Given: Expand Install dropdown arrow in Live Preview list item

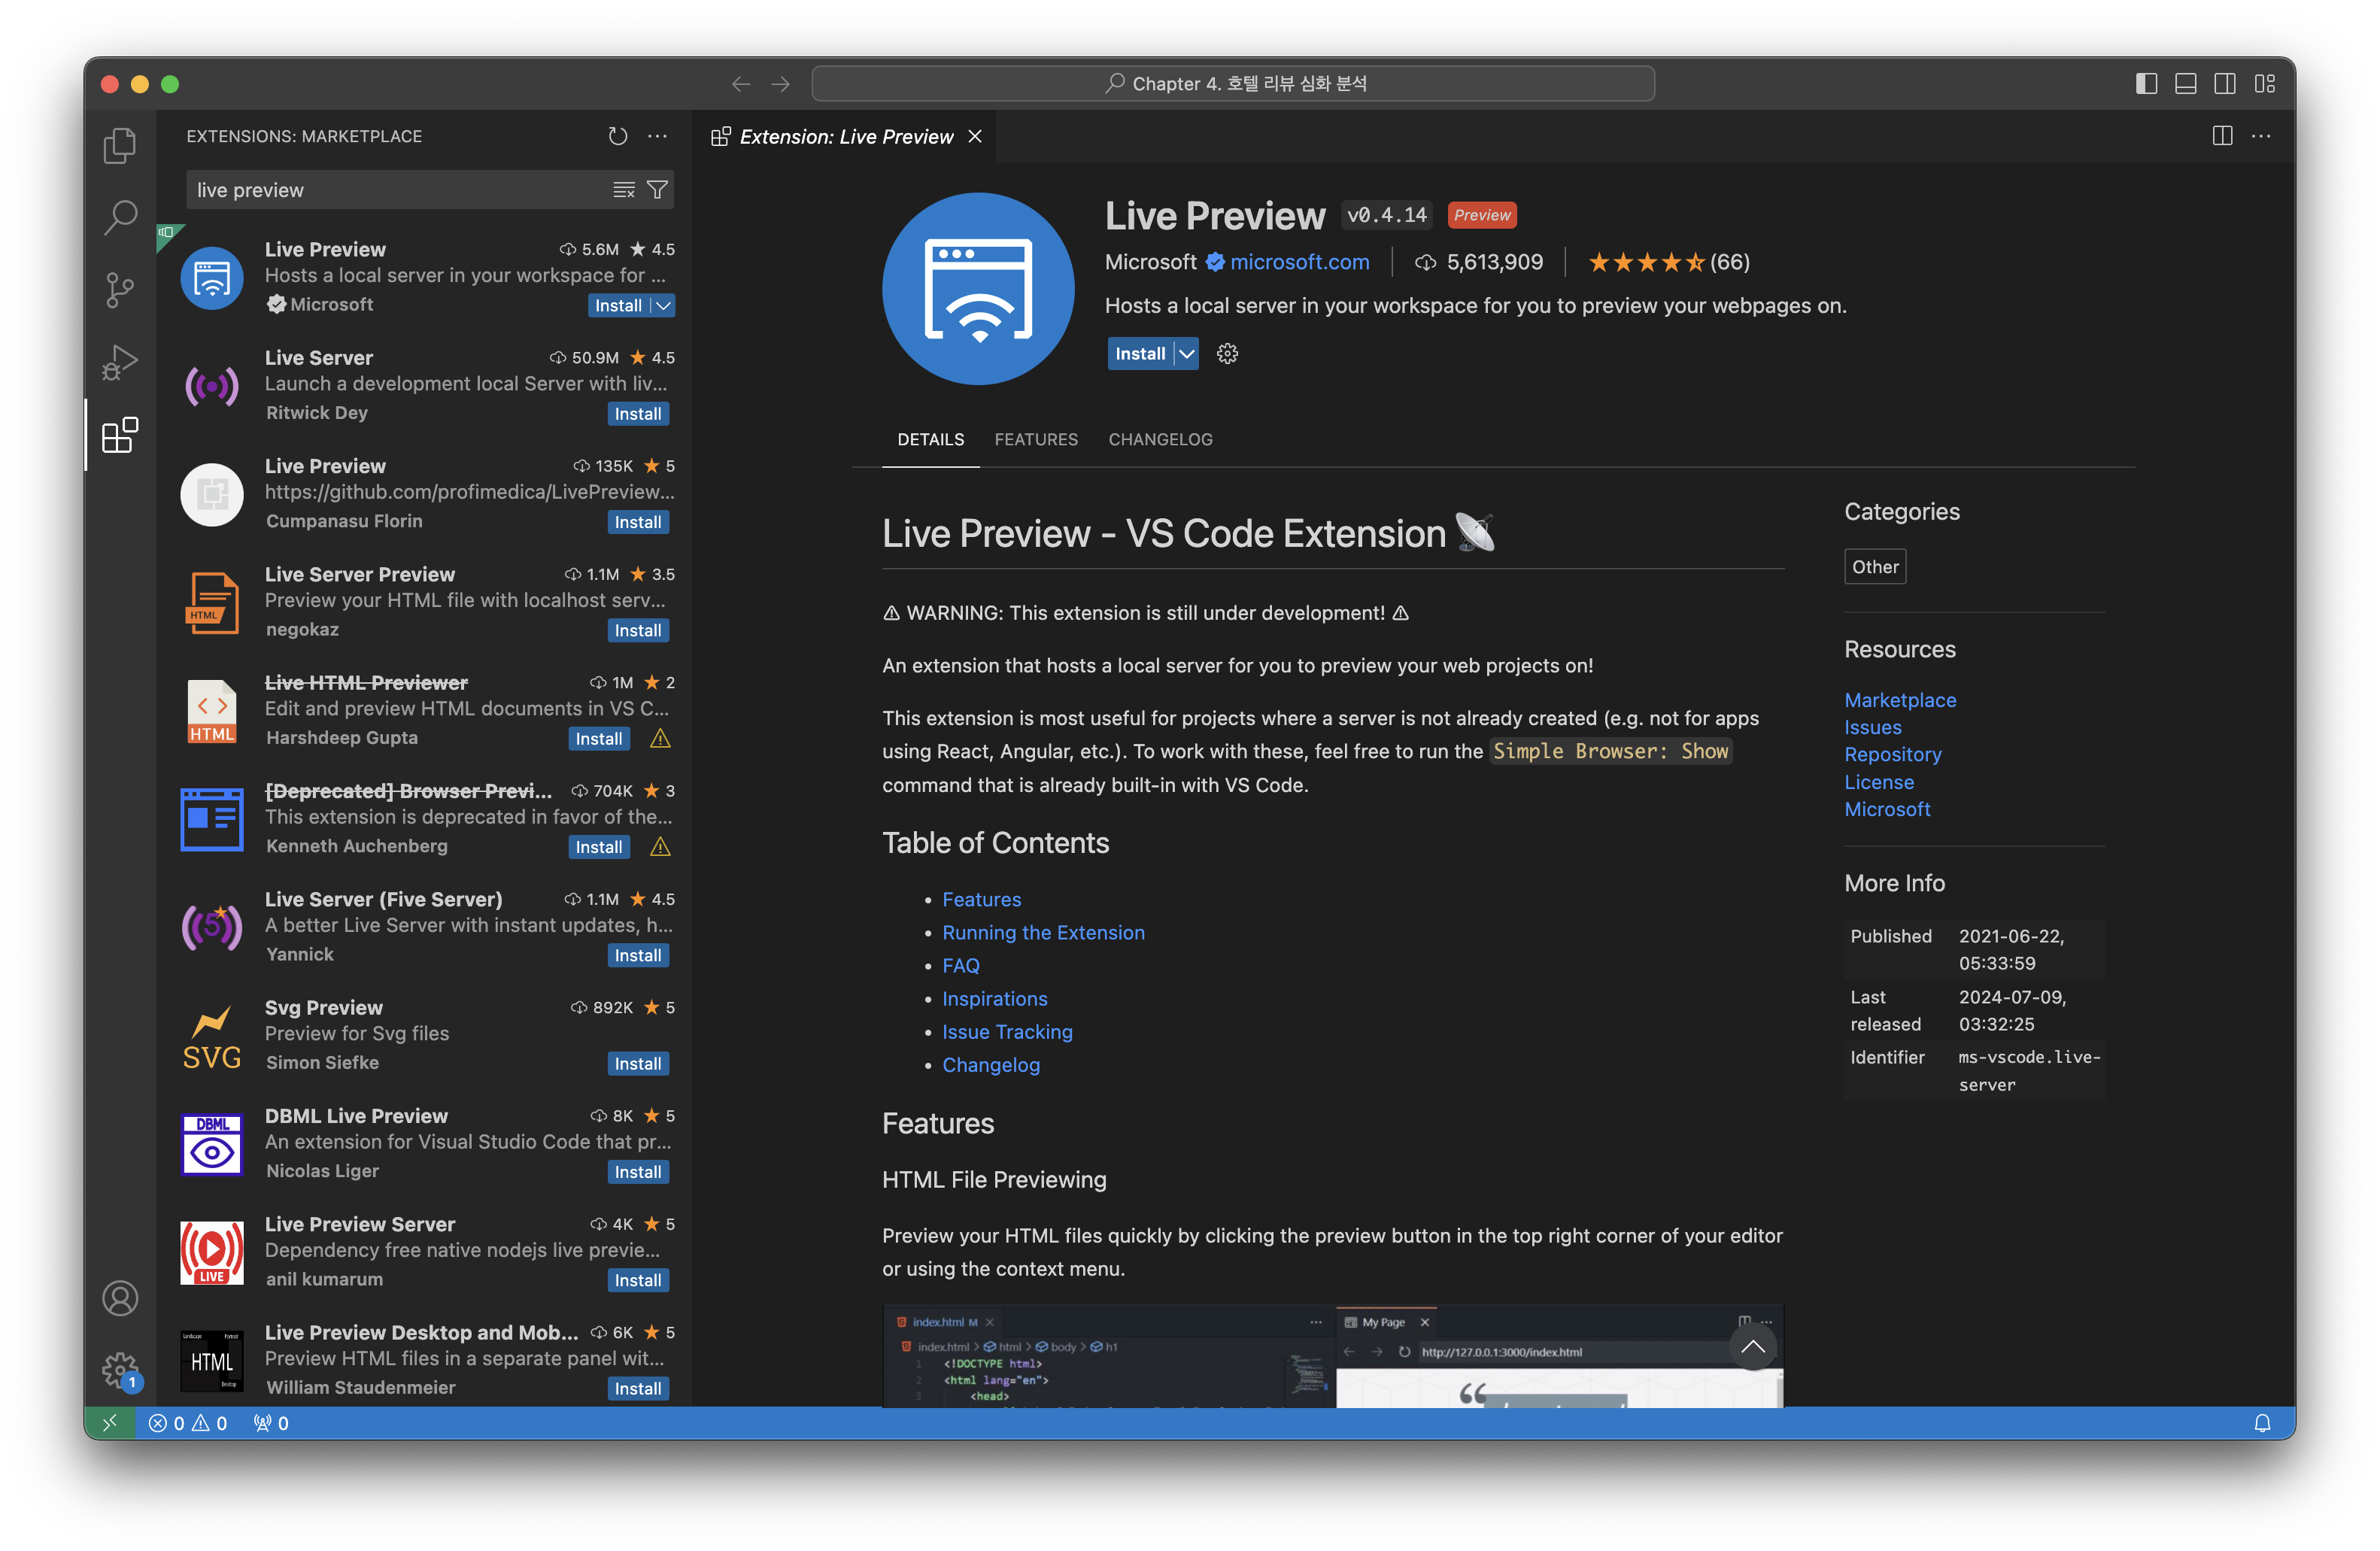Looking at the screenshot, I should coord(663,306).
